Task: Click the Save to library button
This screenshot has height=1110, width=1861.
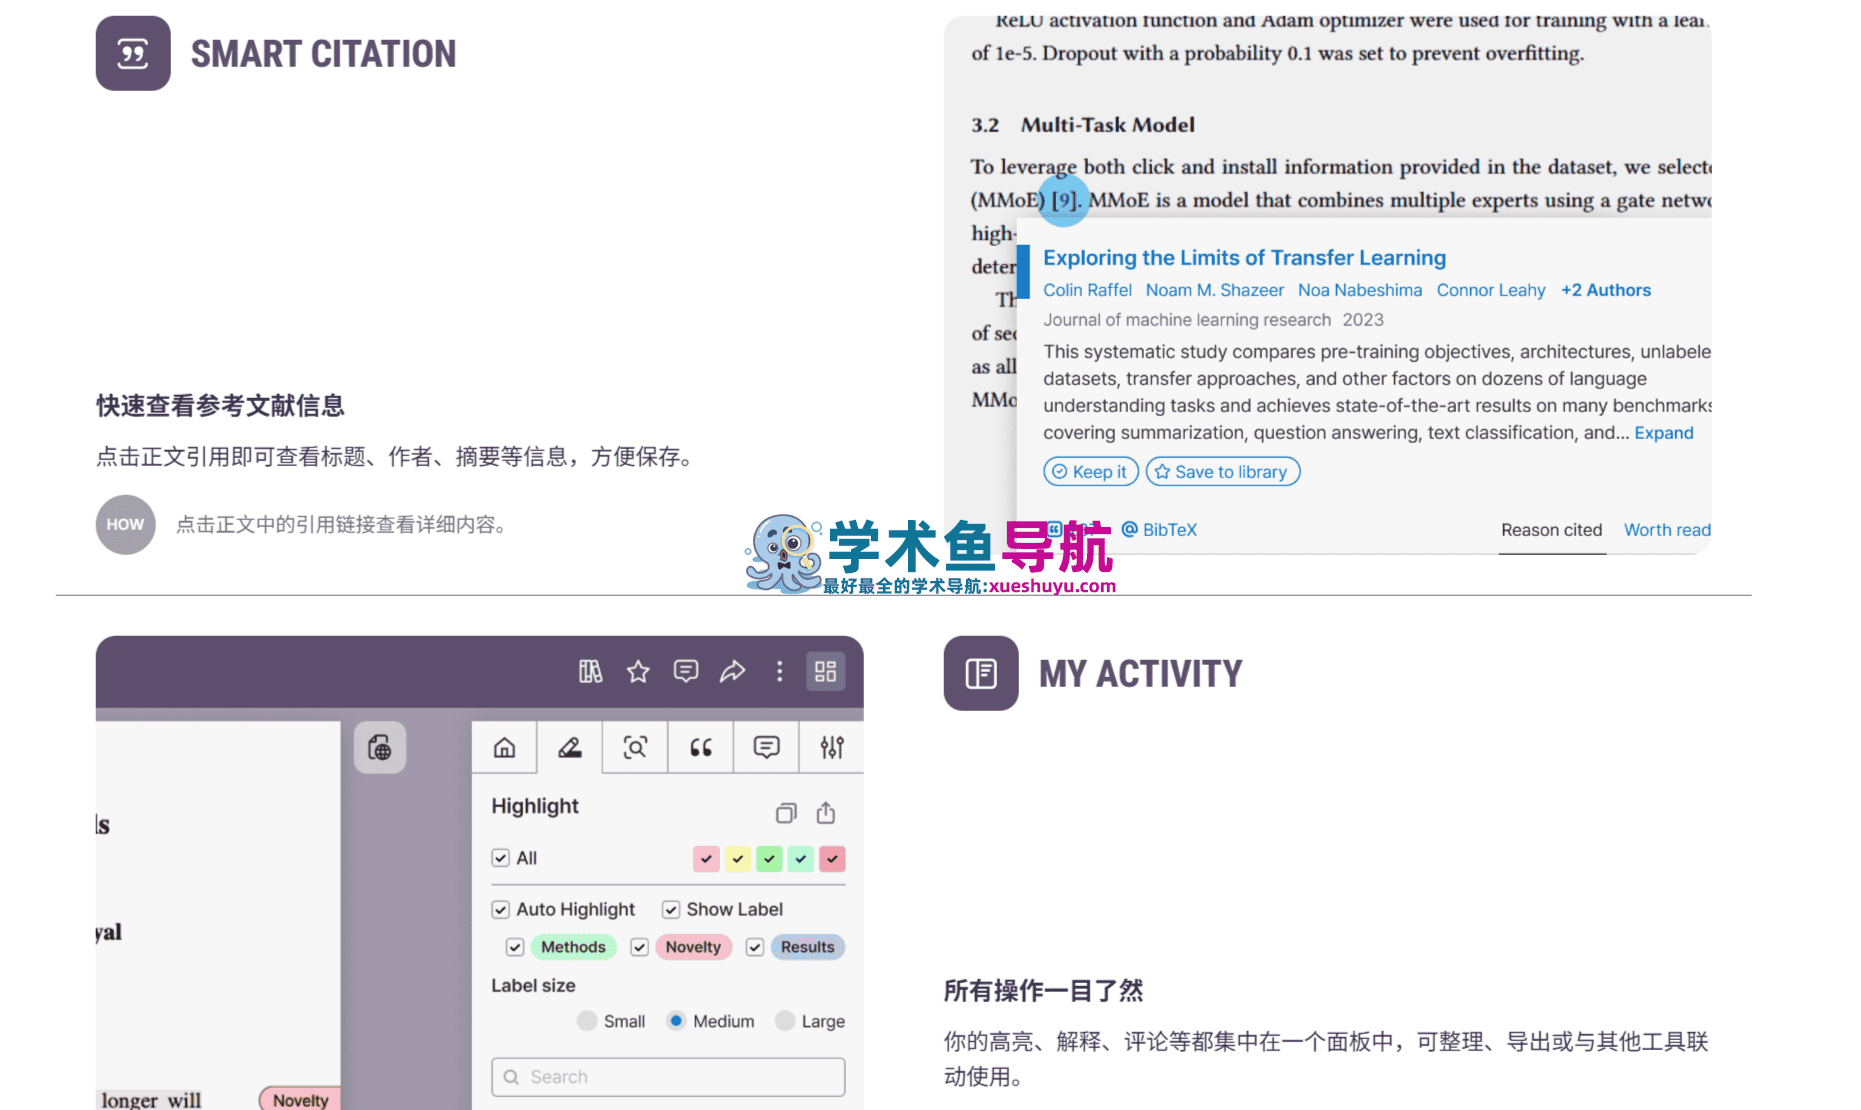Action: pos(1223,471)
